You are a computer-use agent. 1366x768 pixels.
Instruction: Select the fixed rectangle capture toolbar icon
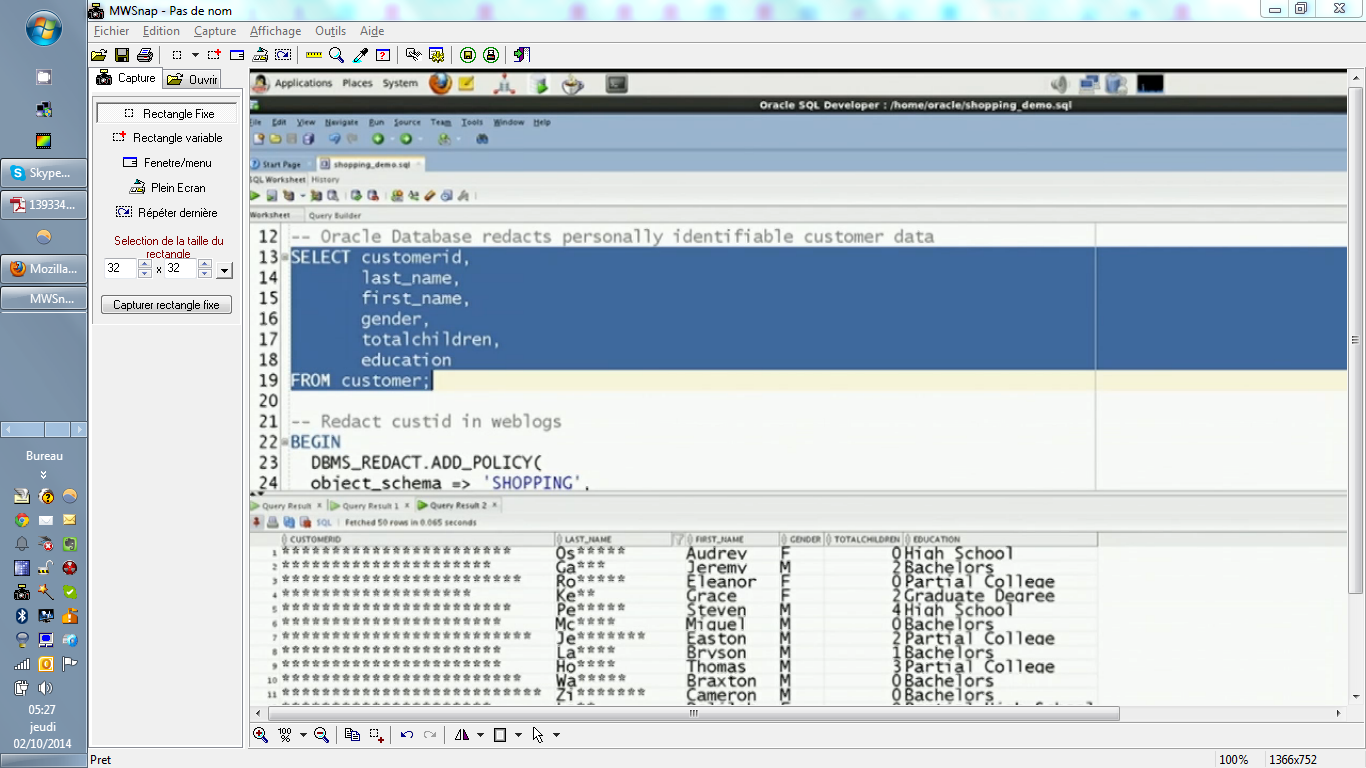coord(177,55)
